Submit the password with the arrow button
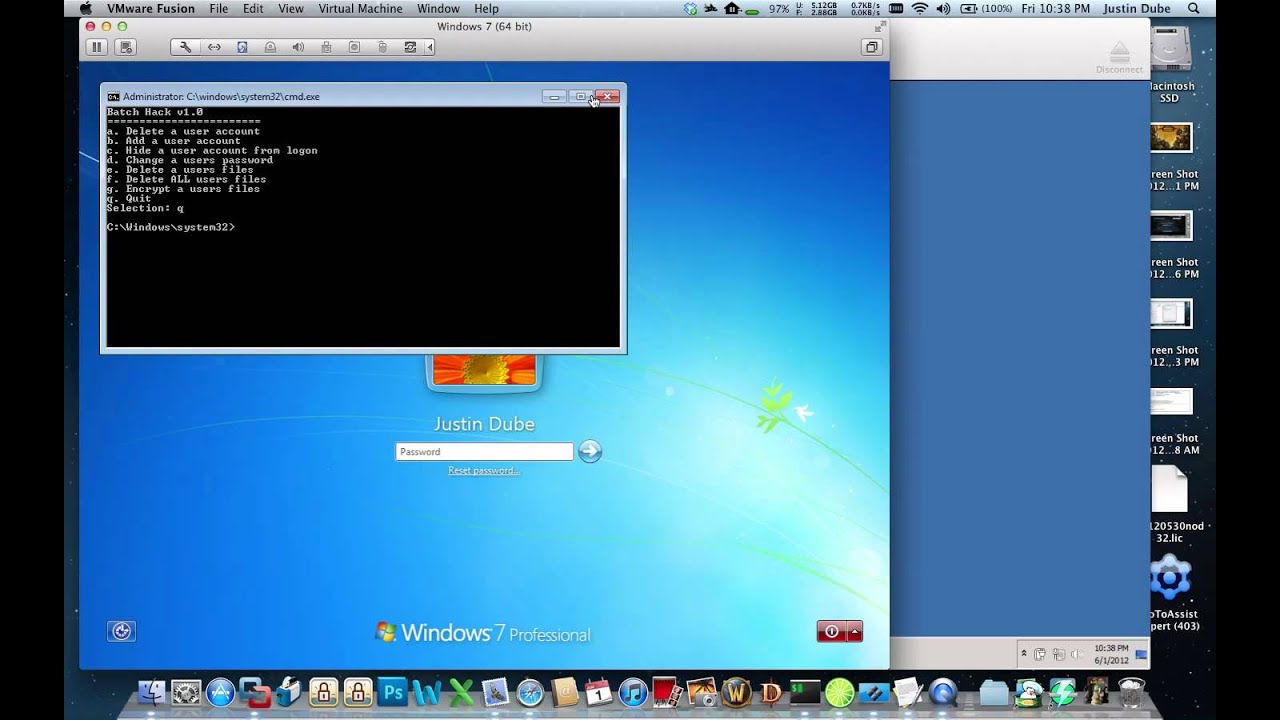 coord(590,452)
